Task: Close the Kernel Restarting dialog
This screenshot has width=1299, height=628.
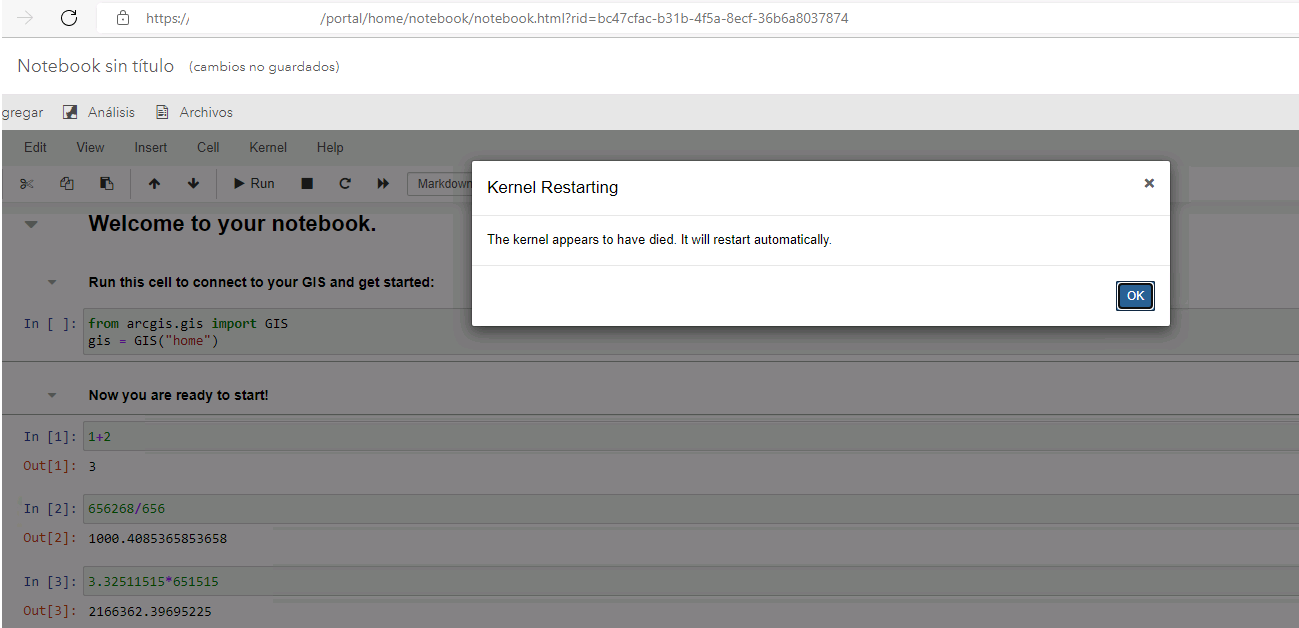Action: click(x=1148, y=183)
